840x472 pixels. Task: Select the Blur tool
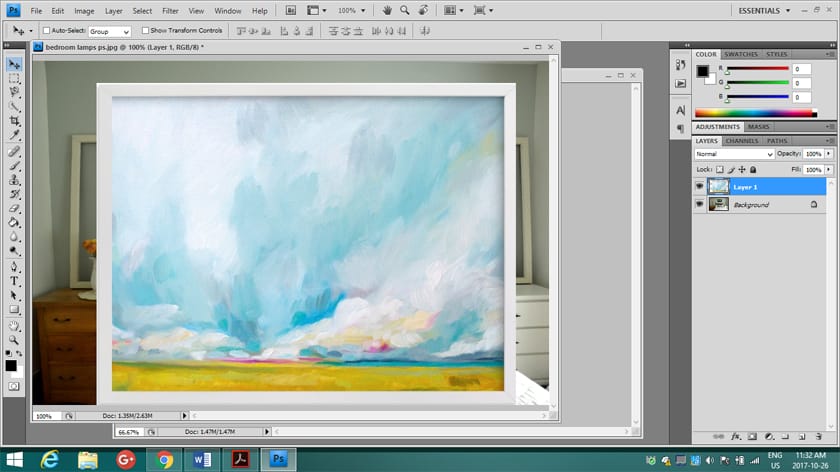[14, 237]
